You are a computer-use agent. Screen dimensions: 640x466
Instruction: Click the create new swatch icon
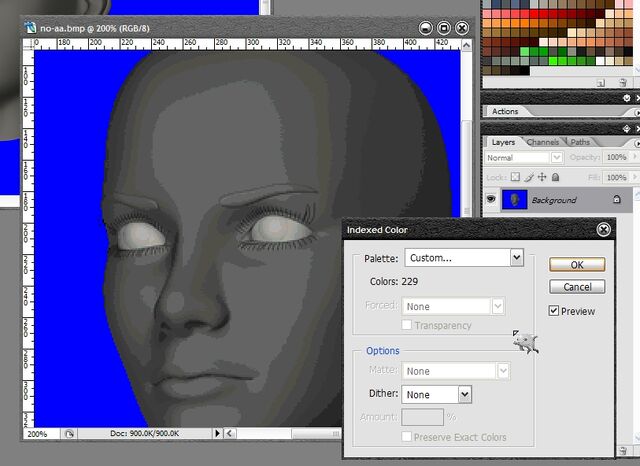tap(601, 83)
